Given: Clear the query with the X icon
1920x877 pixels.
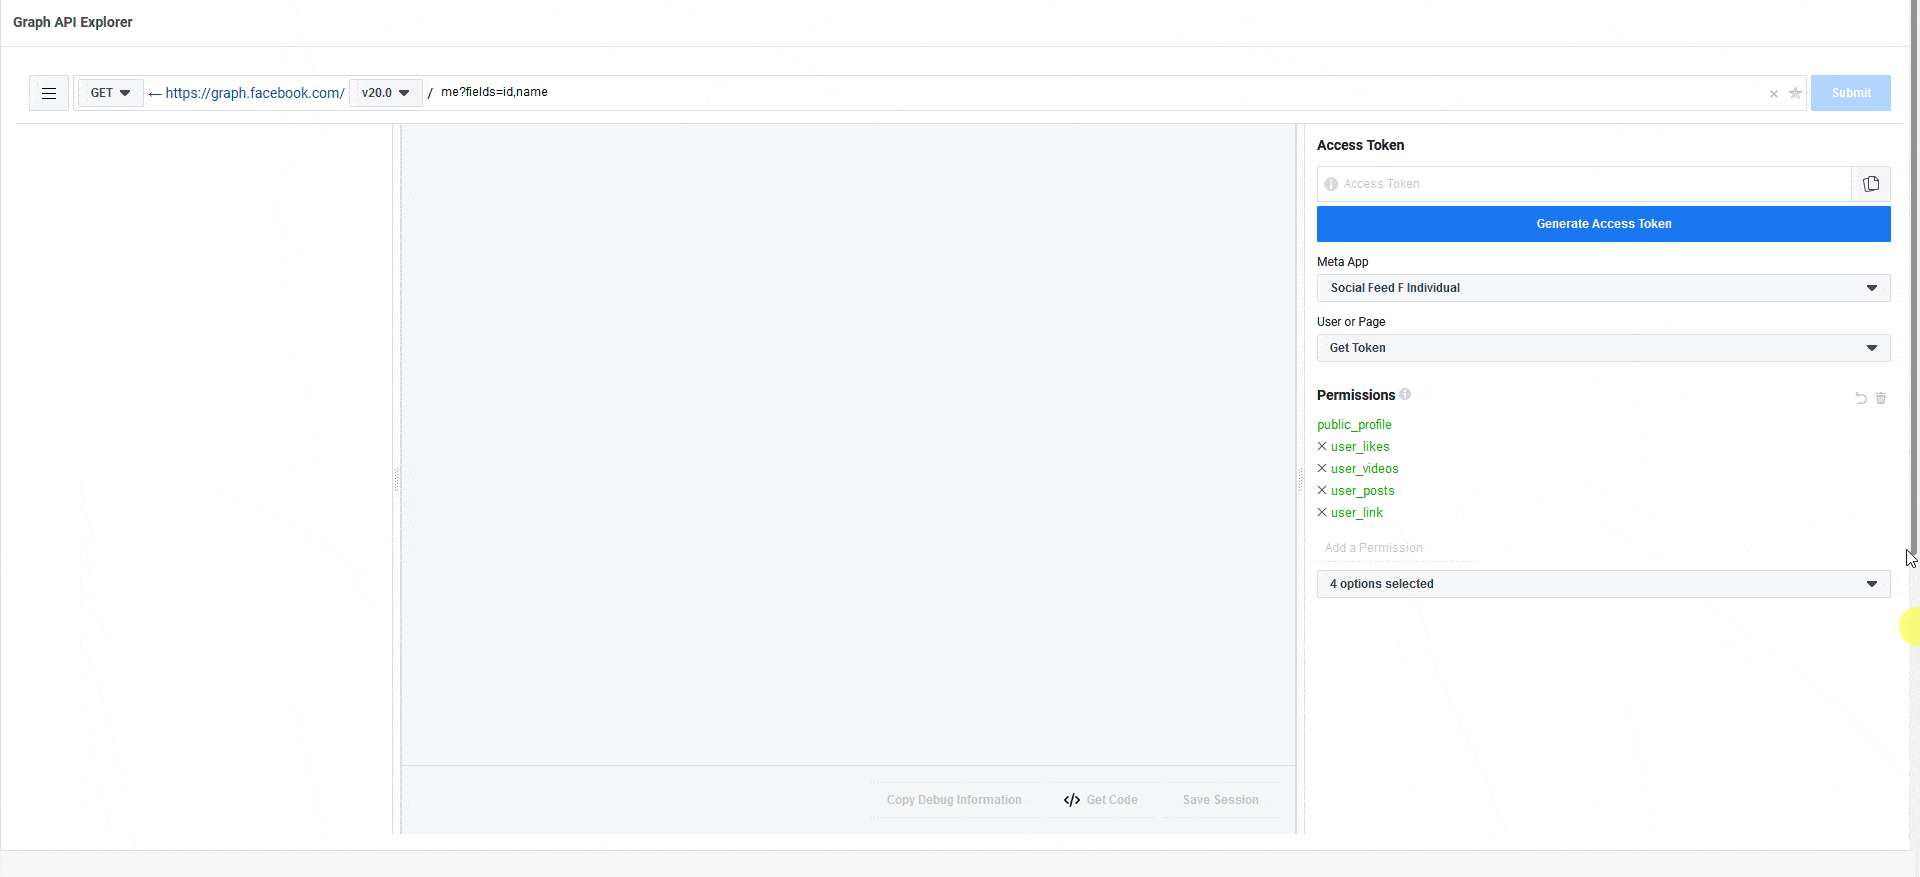Looking at the screenshot, I should coord(1774,94).
